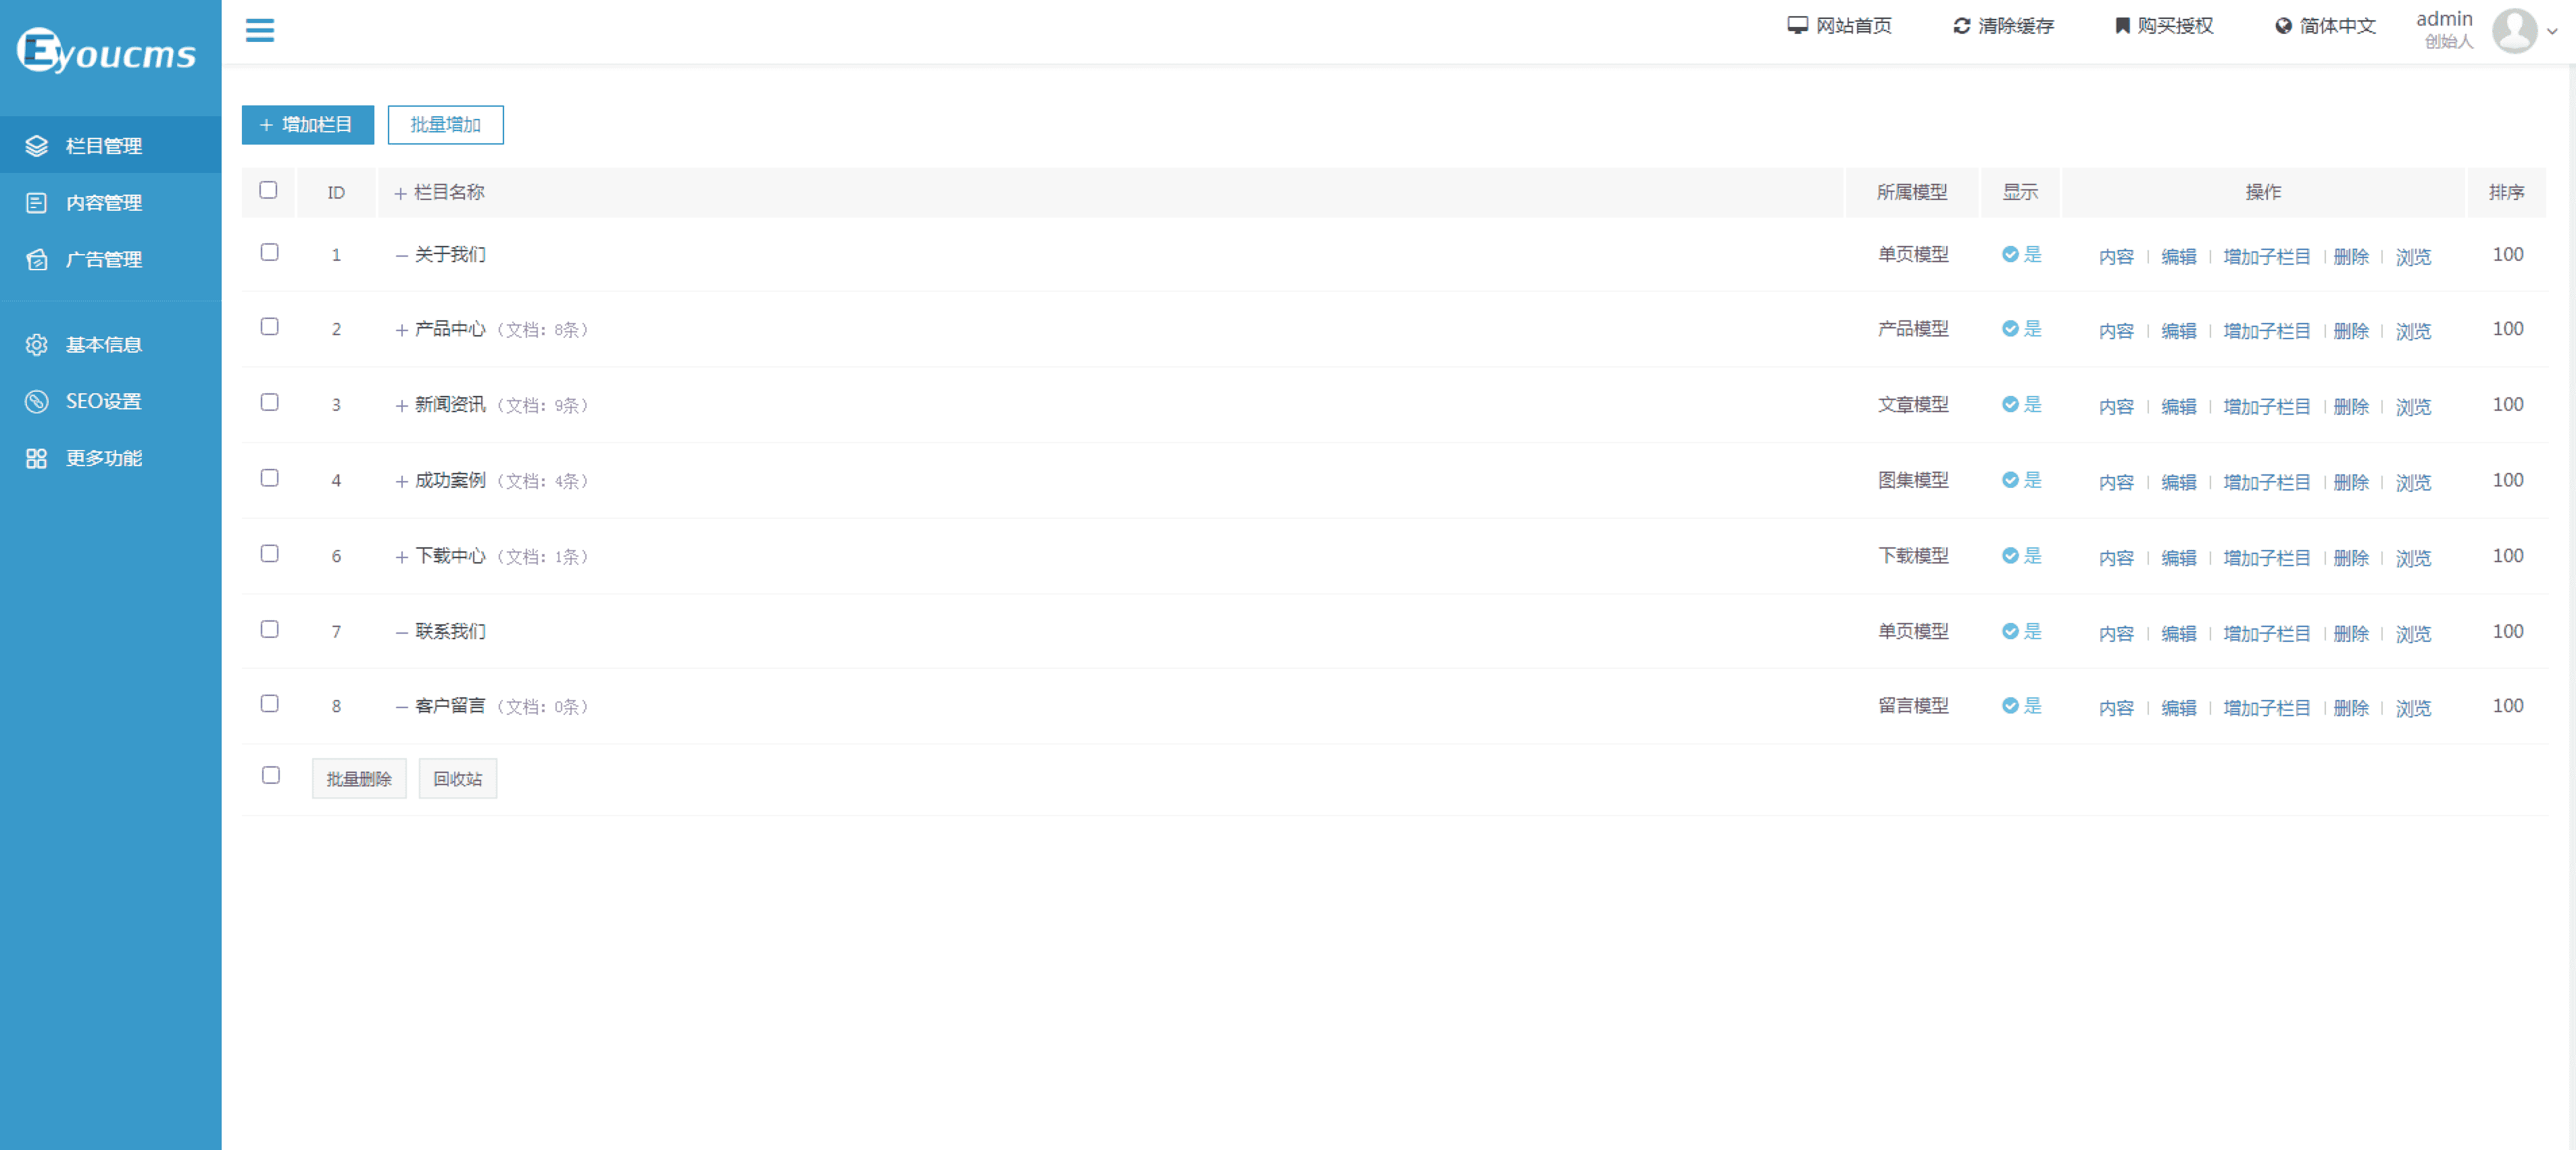Click the 更多功能 grid icon

(x=37, y=459)
